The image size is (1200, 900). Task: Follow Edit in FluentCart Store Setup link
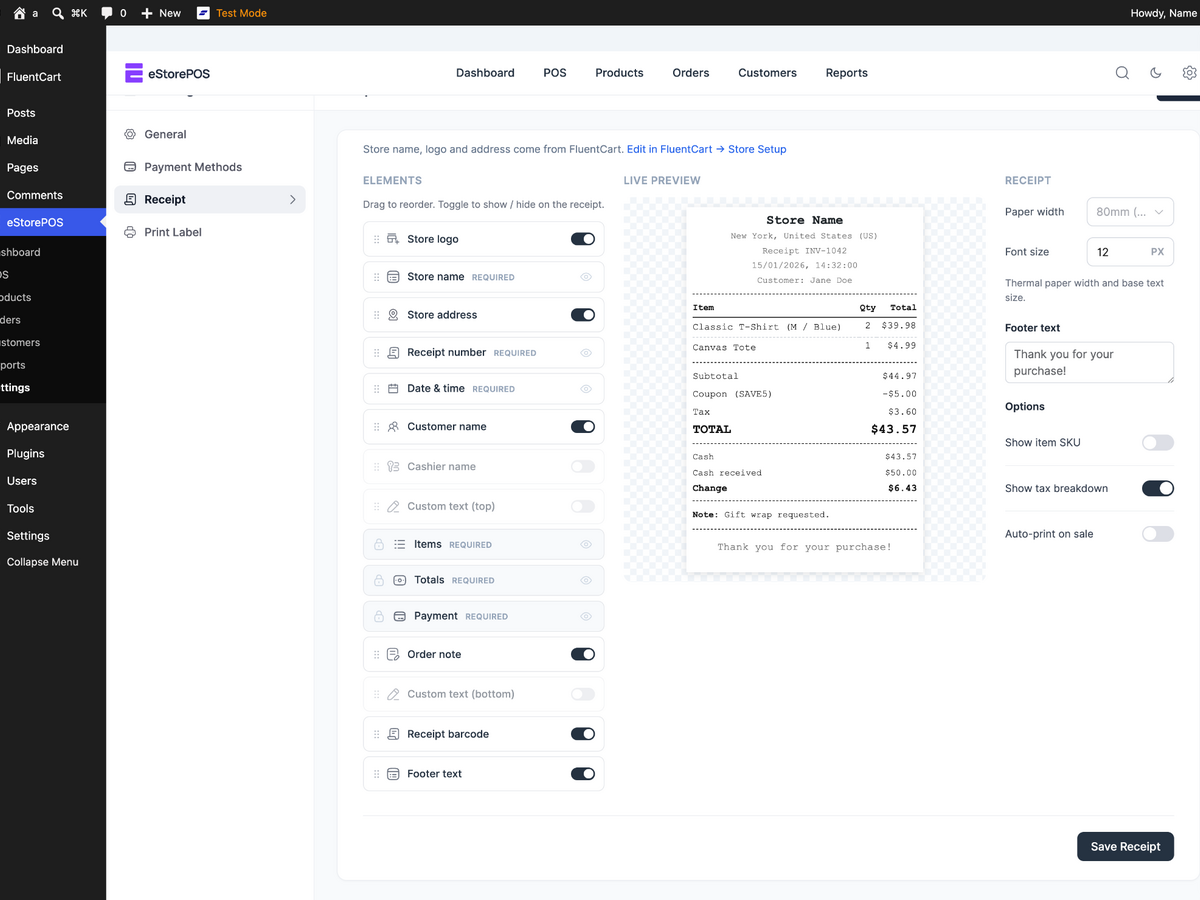pyautogui.click(x=707, y=149)
